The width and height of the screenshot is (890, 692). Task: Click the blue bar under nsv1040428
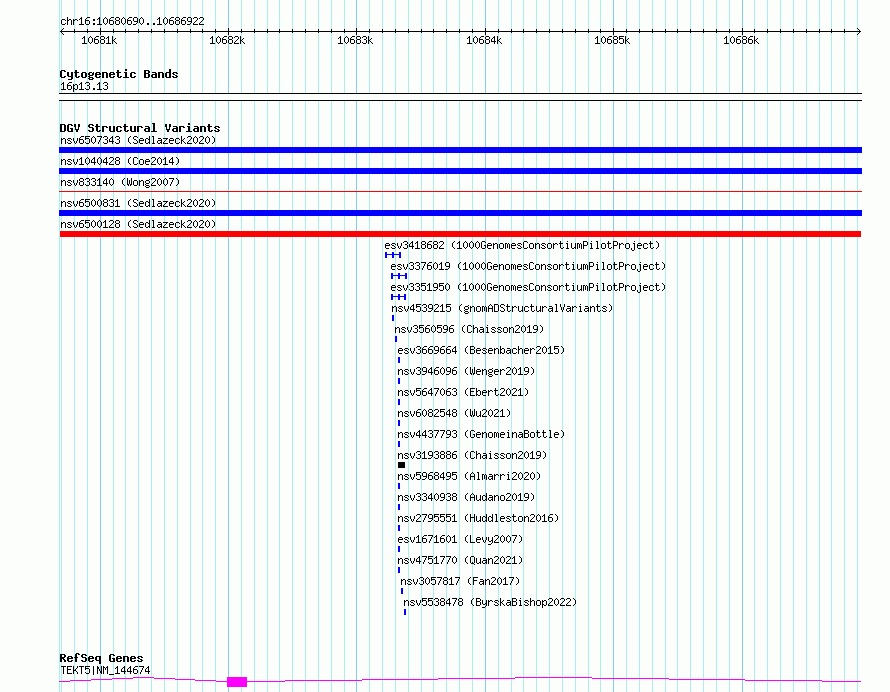click(460, 171)
